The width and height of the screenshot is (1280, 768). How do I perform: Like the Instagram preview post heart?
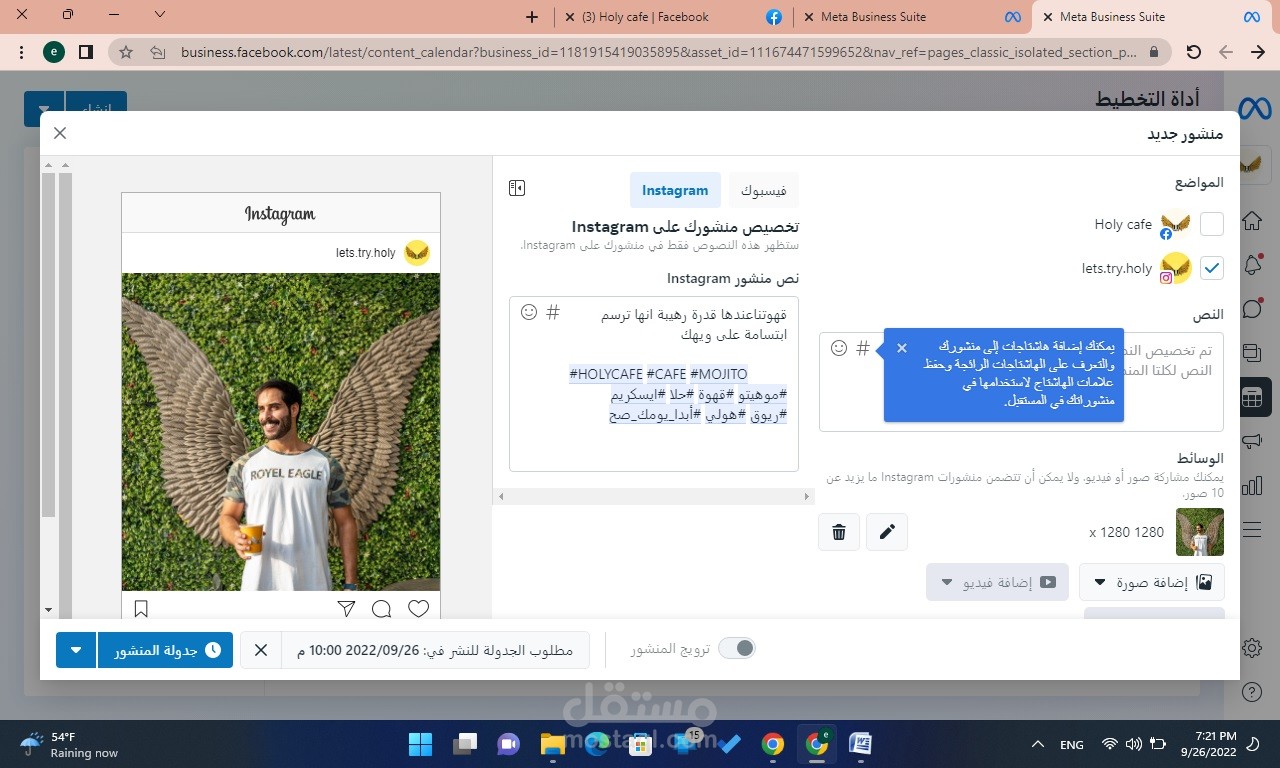click(x=418, y=608)
